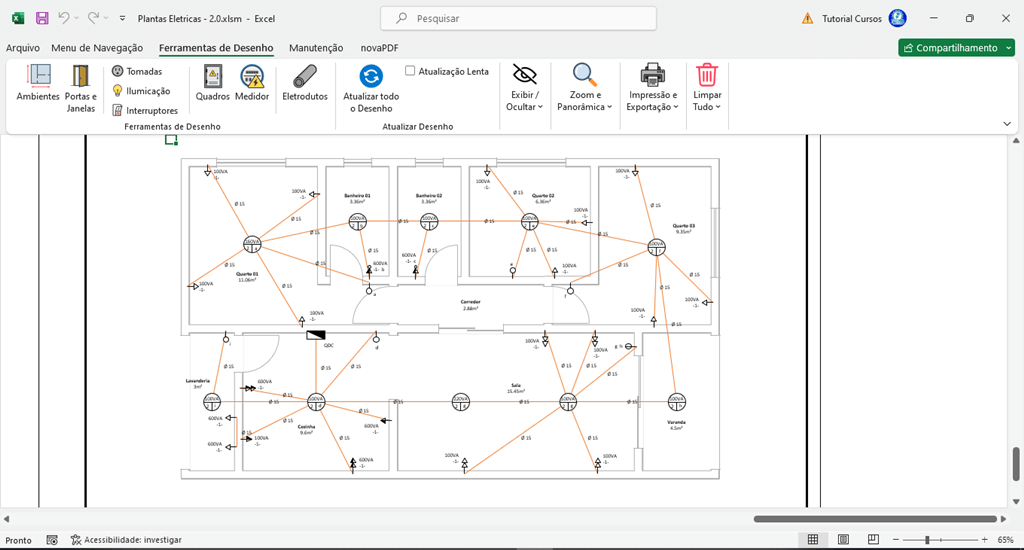Open the Ambientes drawing tool
Viewport: 1024px width, 550px height.
[x=38, y=83]
